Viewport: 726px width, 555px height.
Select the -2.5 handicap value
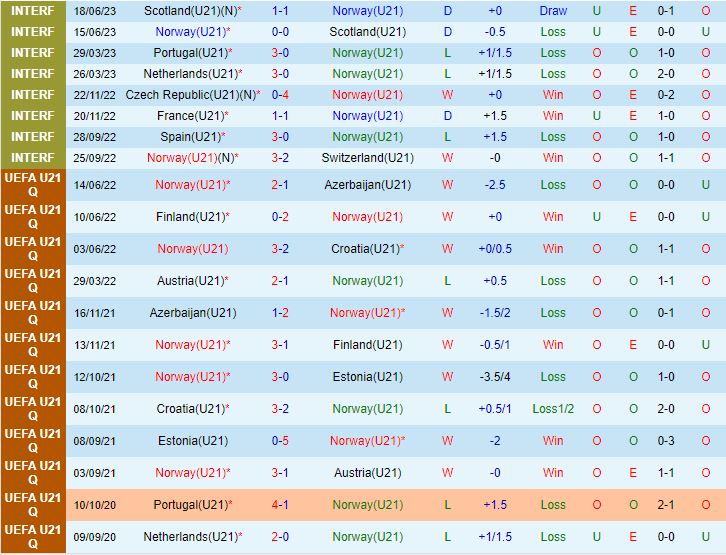[494, 185]
